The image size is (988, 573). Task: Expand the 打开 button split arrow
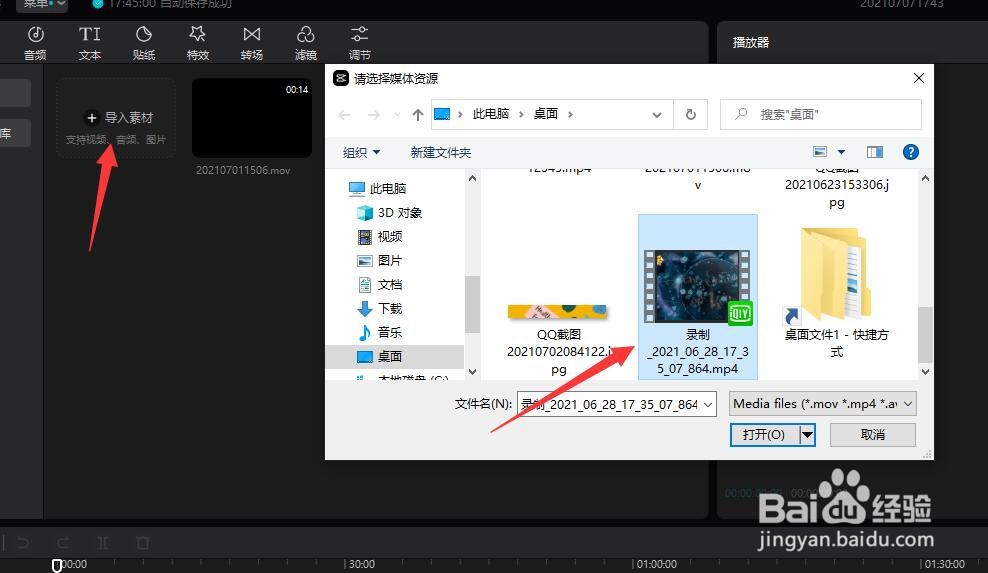click(807, 434)
